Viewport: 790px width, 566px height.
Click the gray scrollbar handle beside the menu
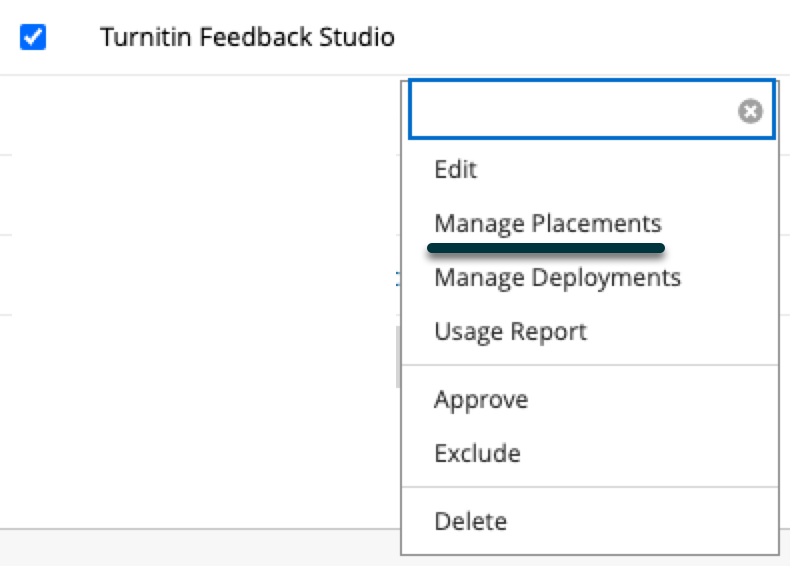coord(398,357)
